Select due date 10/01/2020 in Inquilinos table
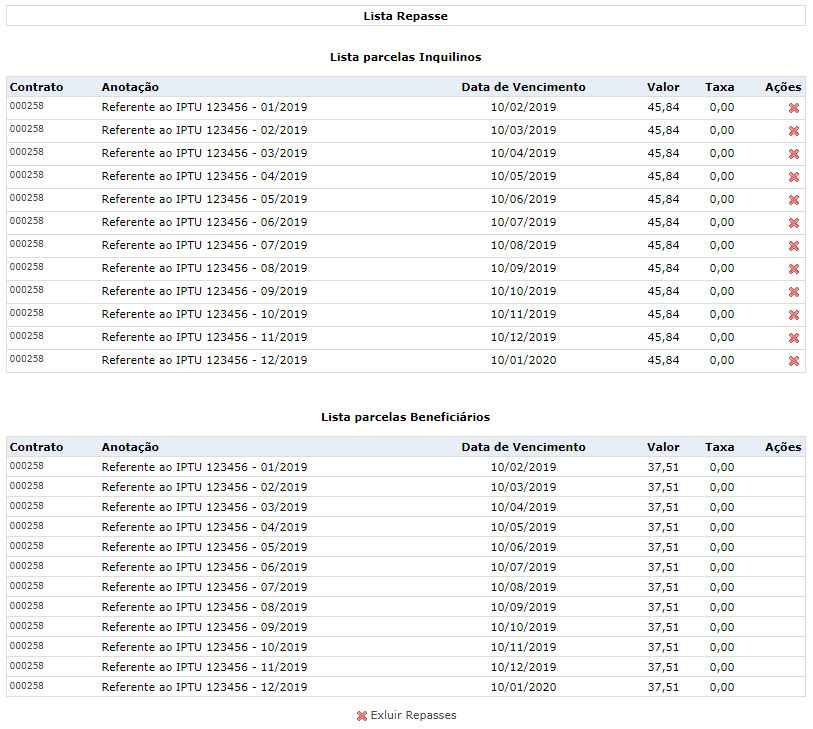 coord(523,360)
